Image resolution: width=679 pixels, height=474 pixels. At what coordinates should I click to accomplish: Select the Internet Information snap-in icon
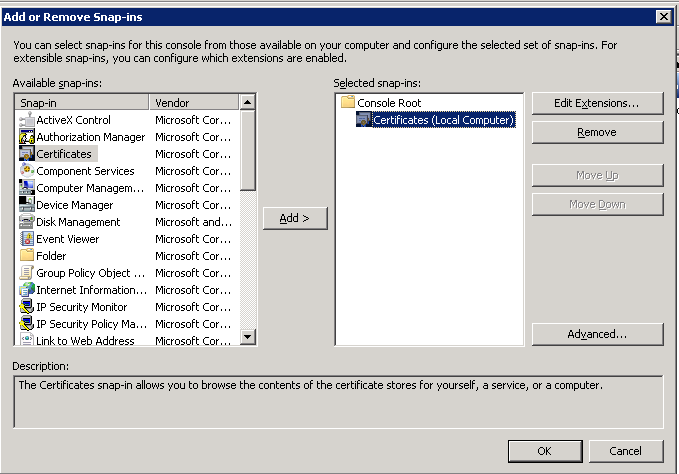coord(27,290)
